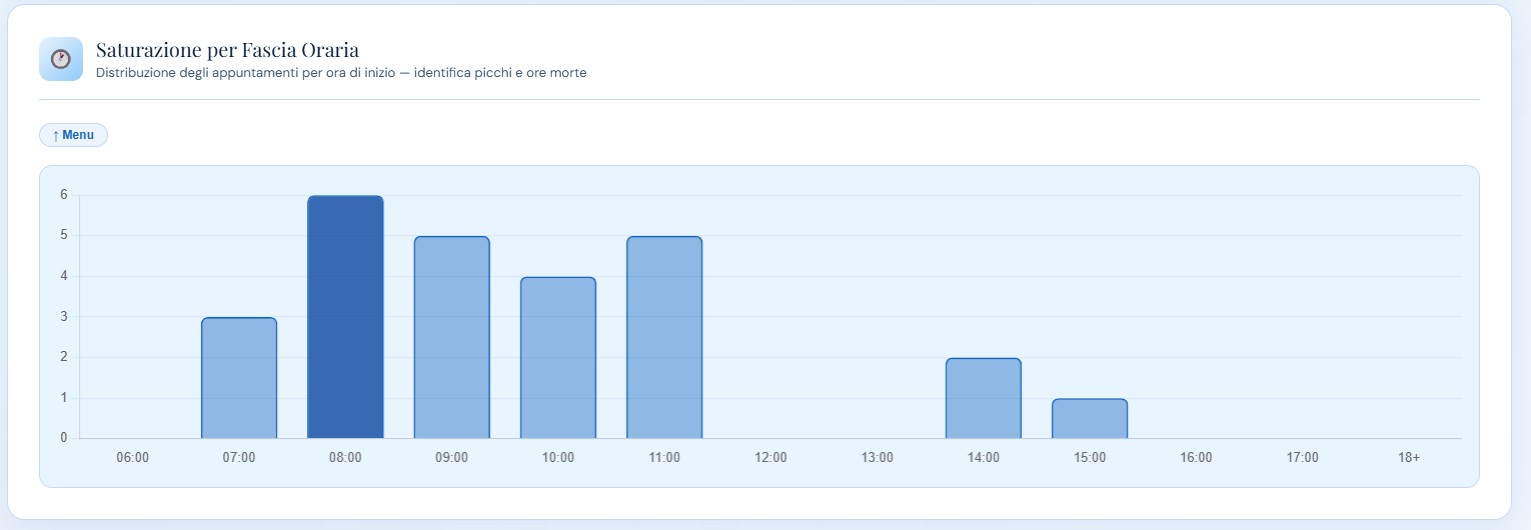Click the subtitle about distribuzione degli appuntamenti

[x=341, y=73]
